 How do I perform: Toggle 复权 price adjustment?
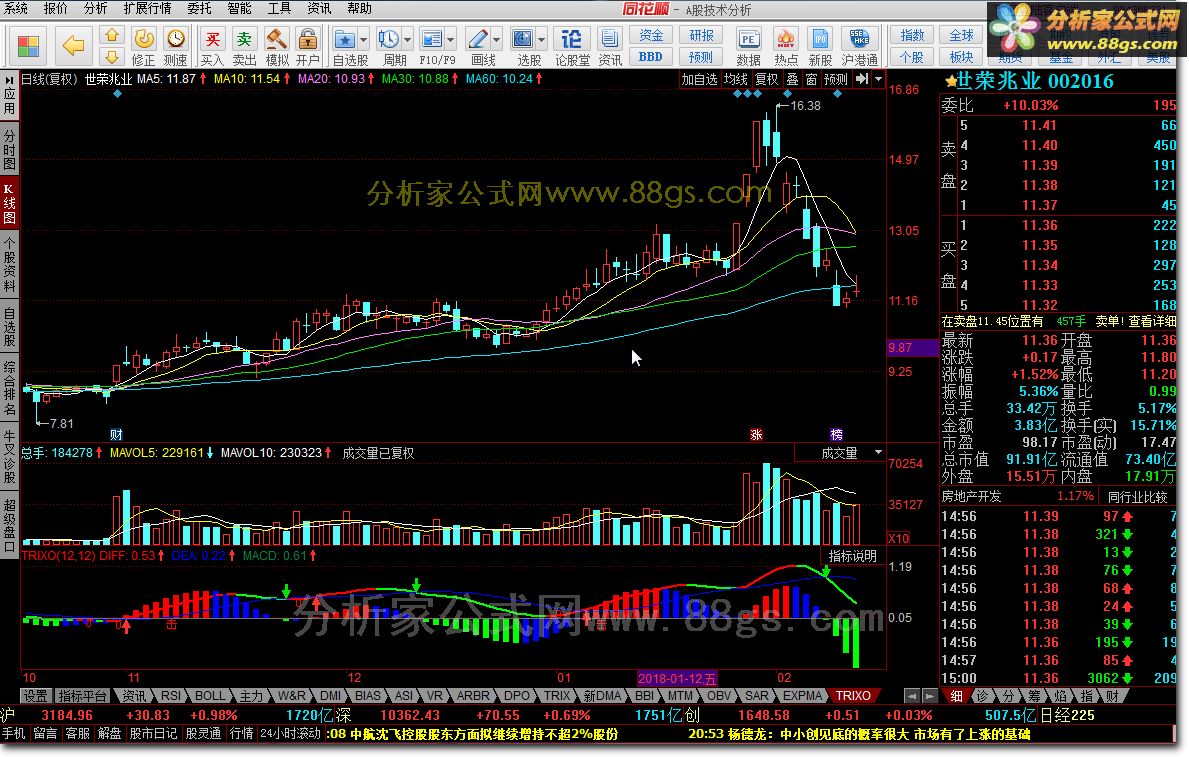tap(767, 79)
